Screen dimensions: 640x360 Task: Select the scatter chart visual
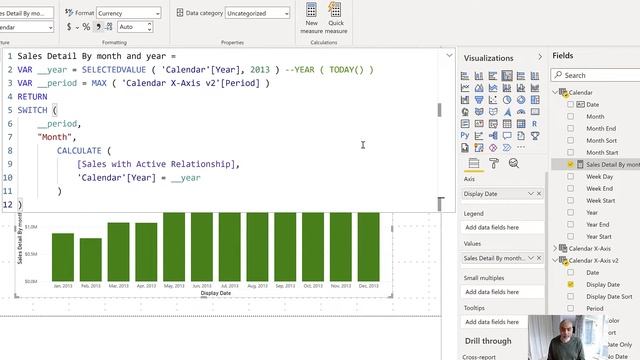(493, 100)
